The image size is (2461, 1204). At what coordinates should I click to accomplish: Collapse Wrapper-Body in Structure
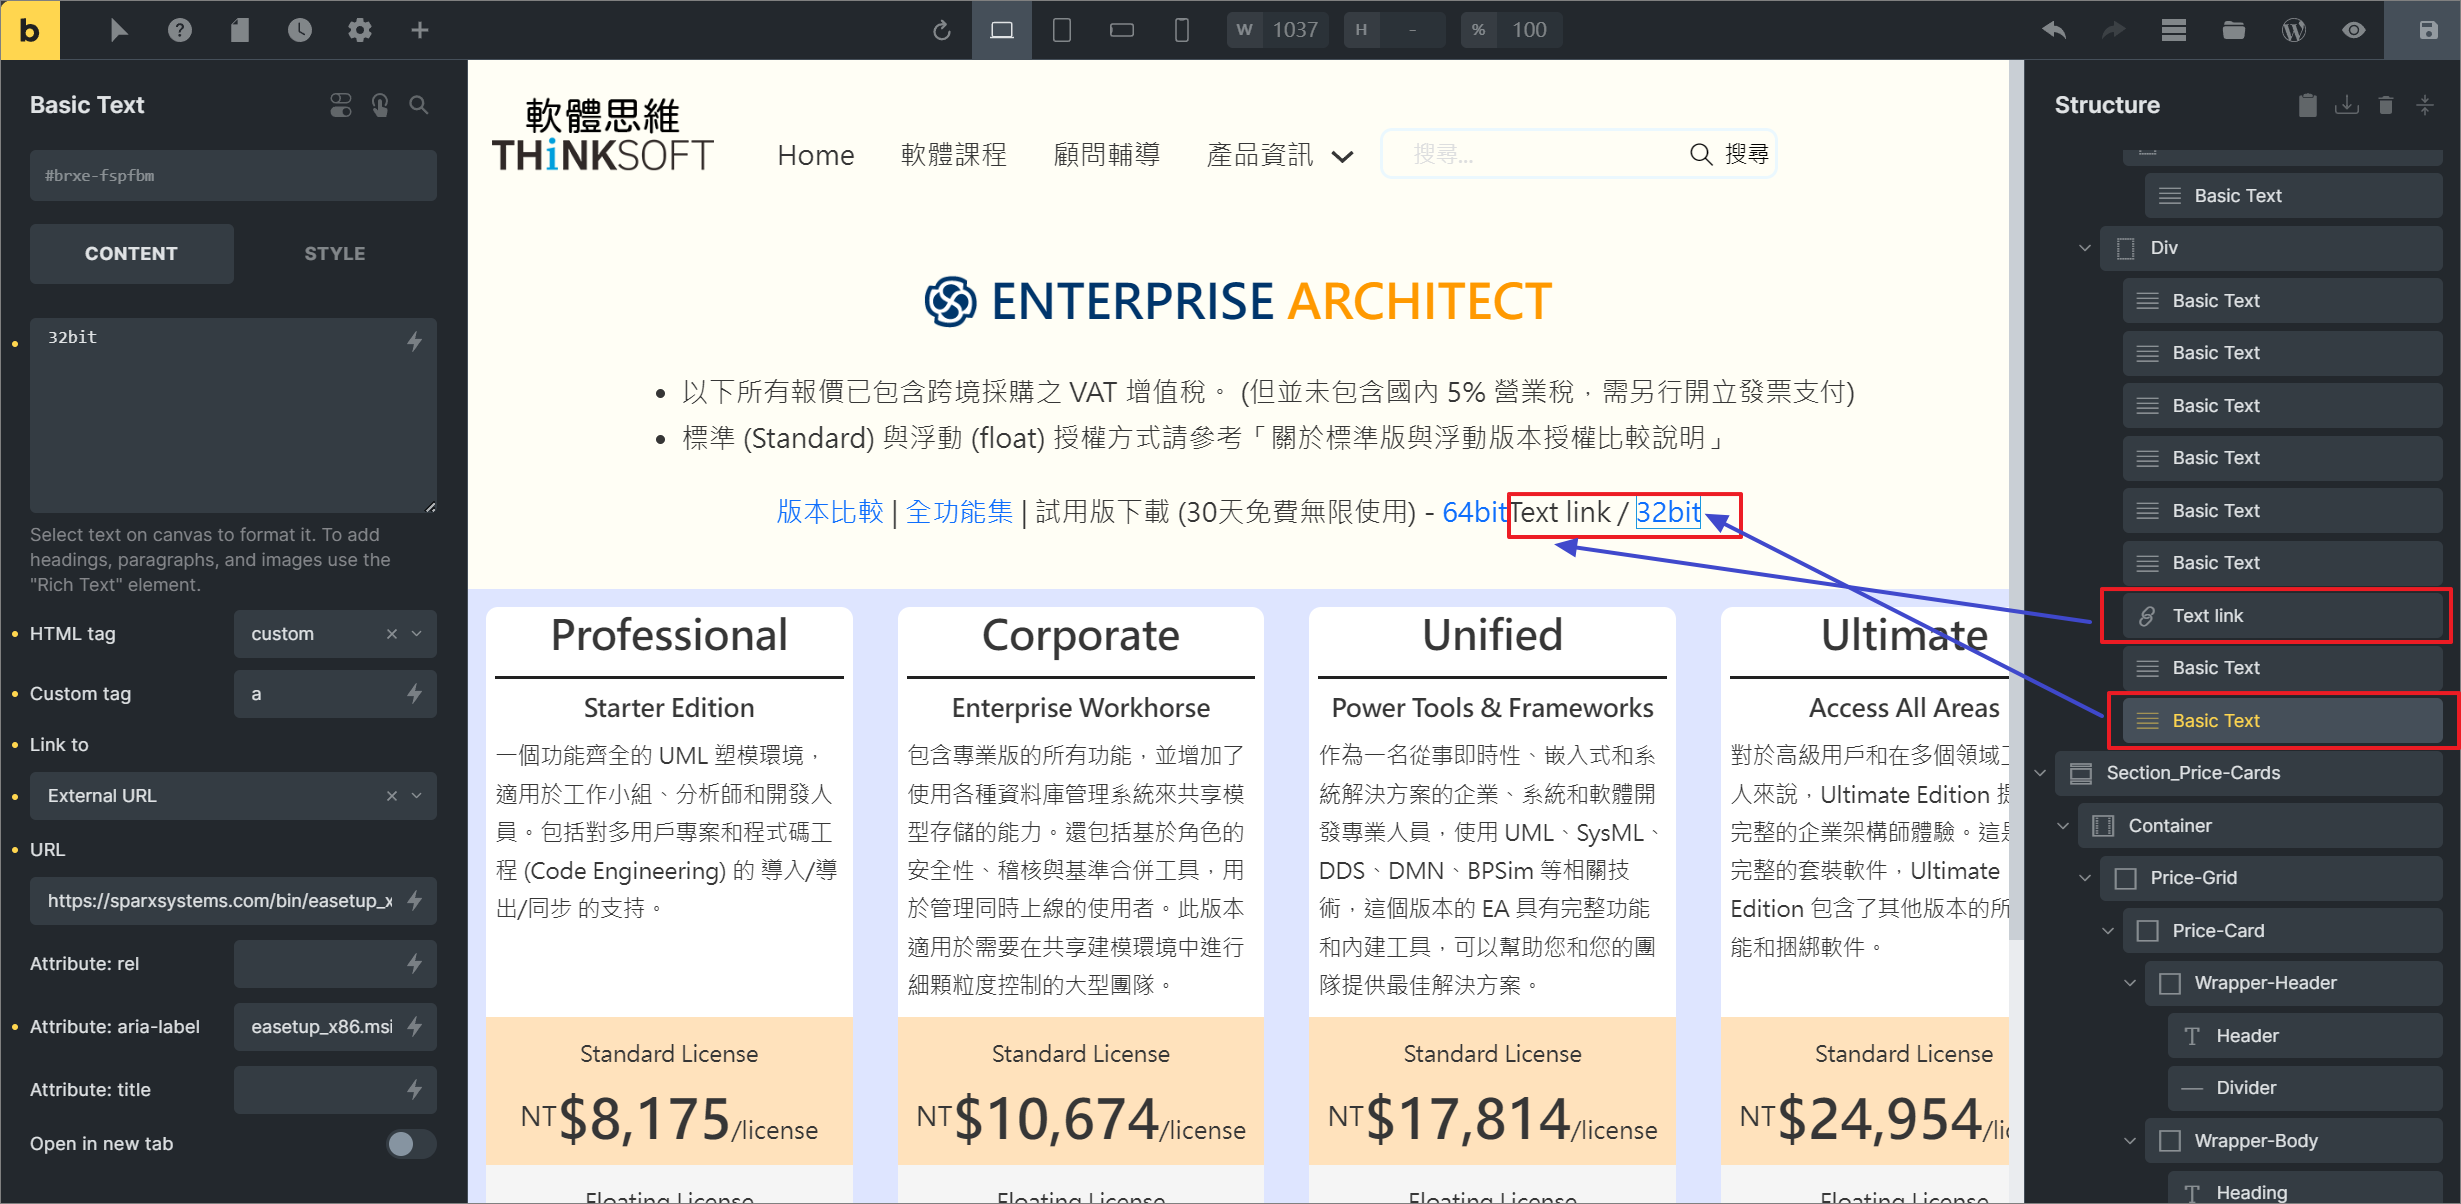tap(2130, 1141)
